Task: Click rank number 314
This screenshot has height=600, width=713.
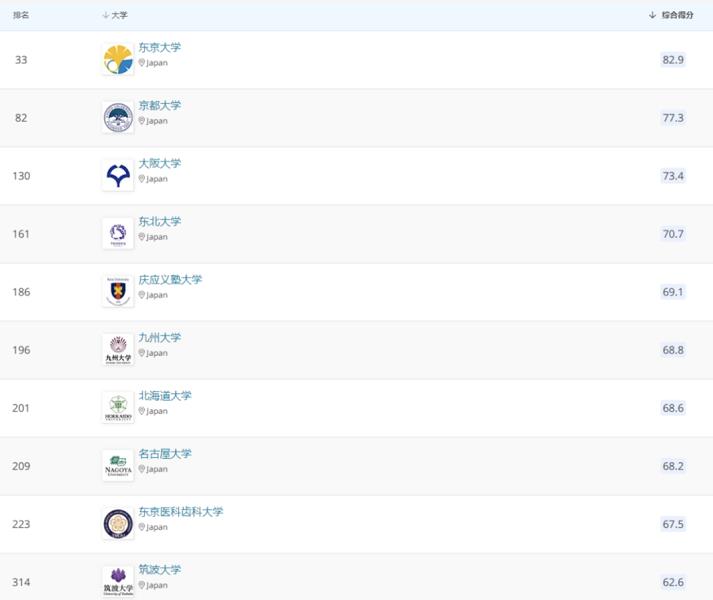Action: (x=21, y=582)
